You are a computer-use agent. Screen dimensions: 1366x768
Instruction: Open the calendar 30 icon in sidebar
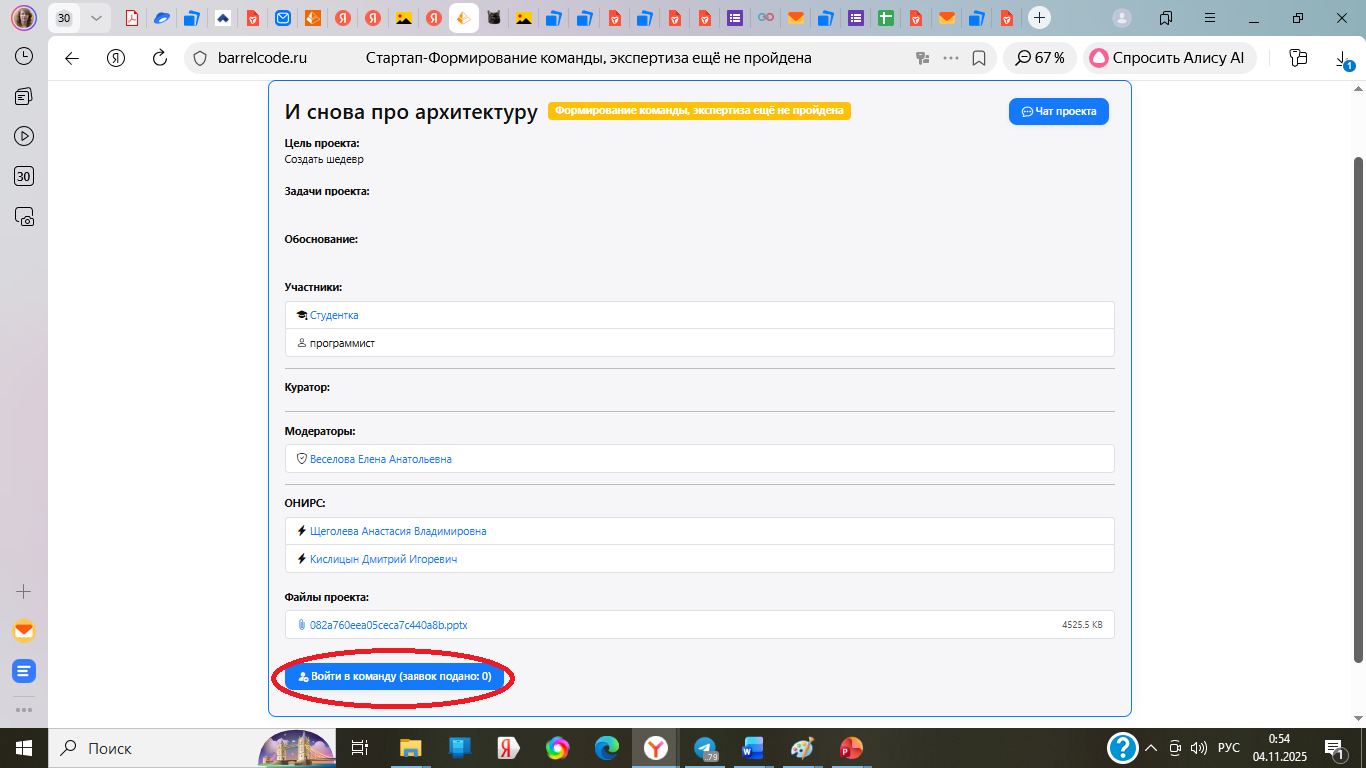[x=24, y=176]
